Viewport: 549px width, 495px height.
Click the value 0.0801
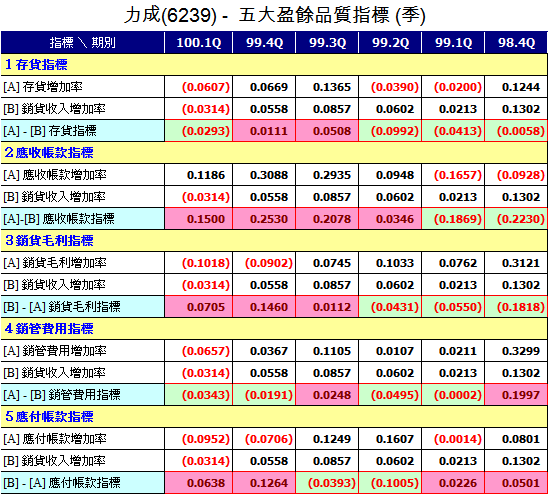coord(521,439)
